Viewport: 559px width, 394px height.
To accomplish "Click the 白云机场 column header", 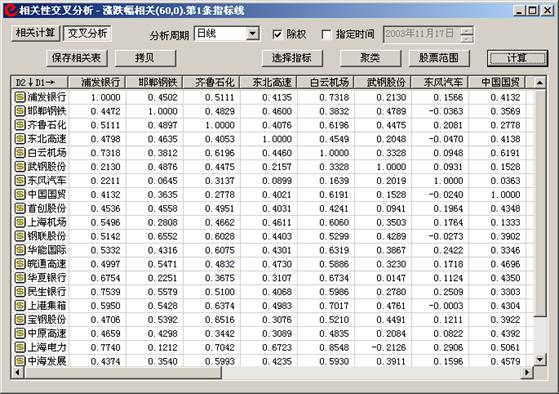I will pyautogui.click(x=325, y=82).
